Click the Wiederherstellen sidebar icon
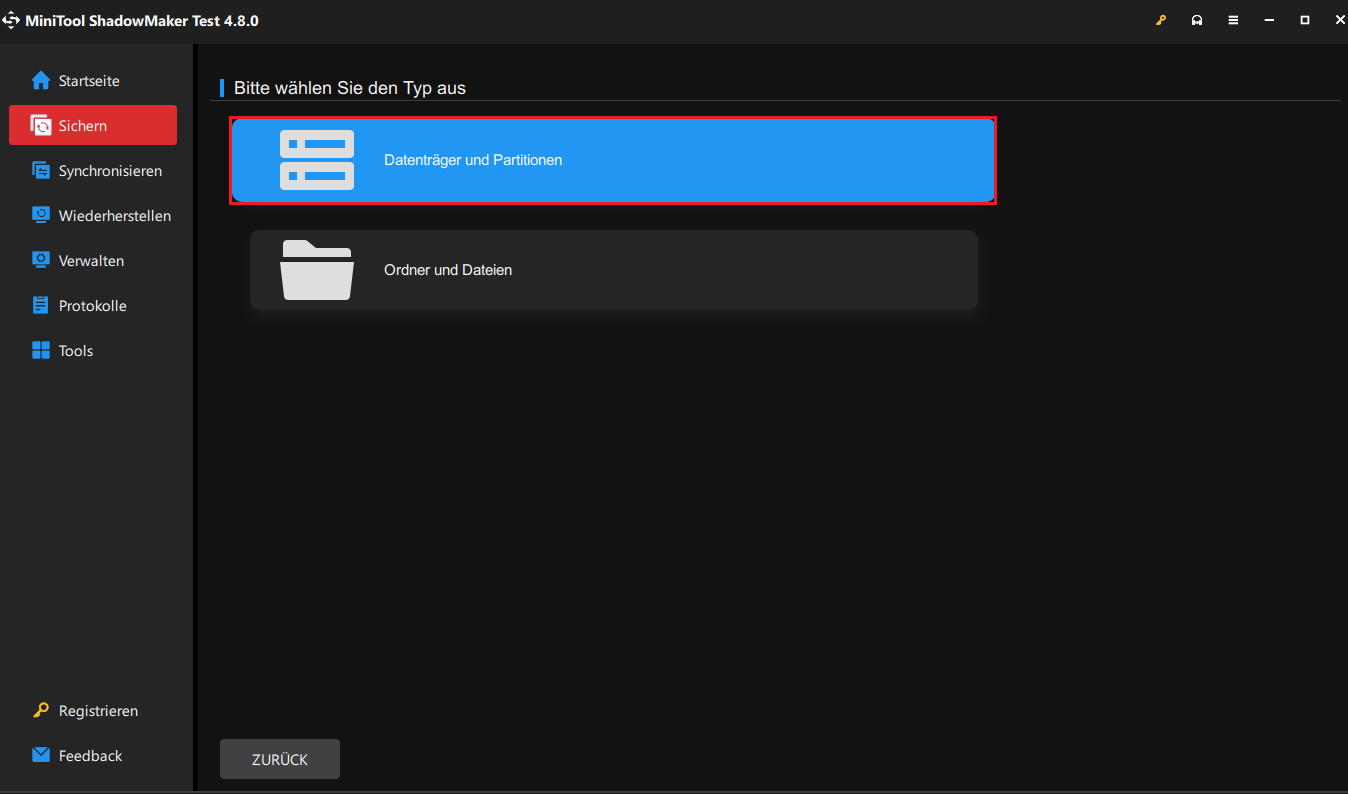The image size is (1348, 794). tap(41, 215)
